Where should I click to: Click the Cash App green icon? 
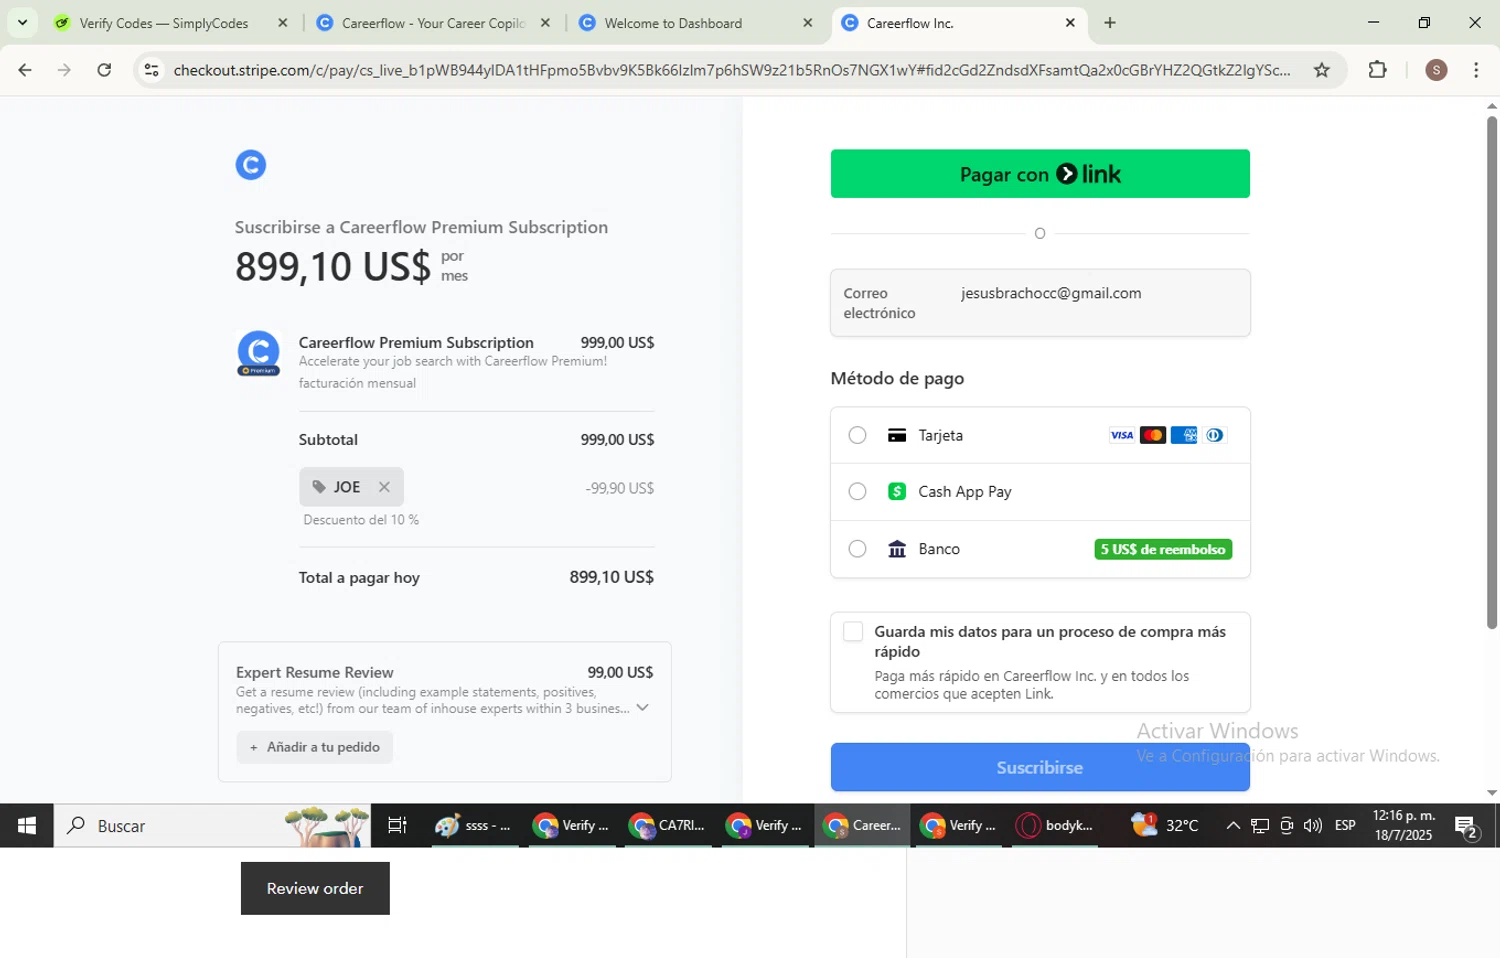point(897,492)
